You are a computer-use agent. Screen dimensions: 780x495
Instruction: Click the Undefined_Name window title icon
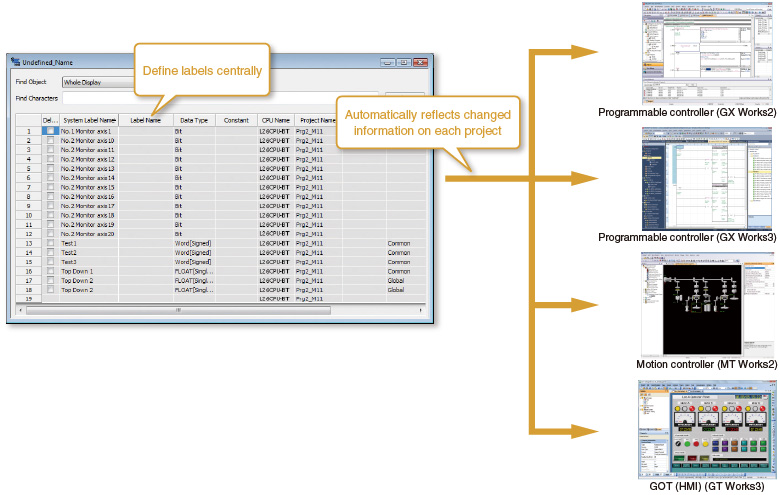pyautogui.click(x=15, y=62)
